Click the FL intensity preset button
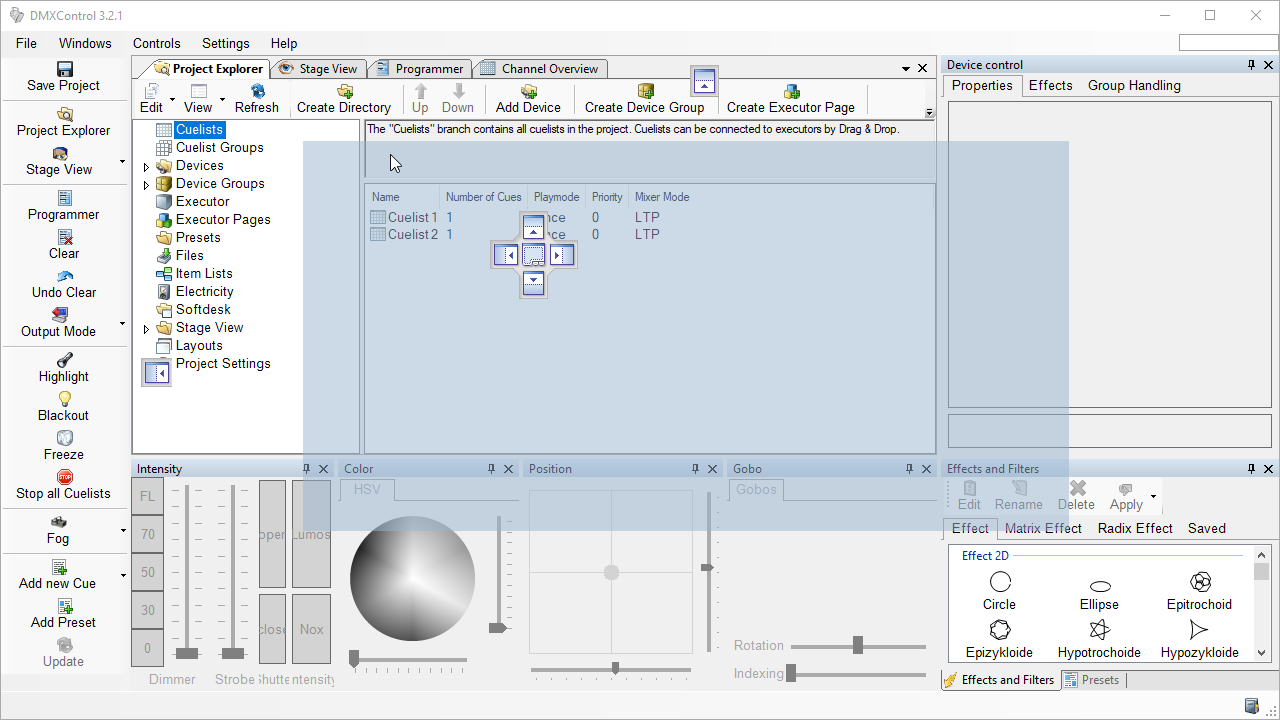The height and width of the screenshot is (720, 1280). tap(148, 496)
